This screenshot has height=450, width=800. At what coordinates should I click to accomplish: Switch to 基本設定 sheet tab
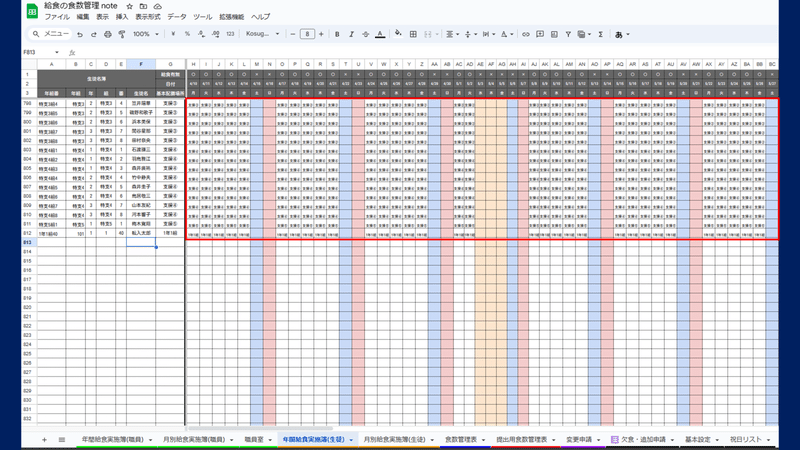698,439
